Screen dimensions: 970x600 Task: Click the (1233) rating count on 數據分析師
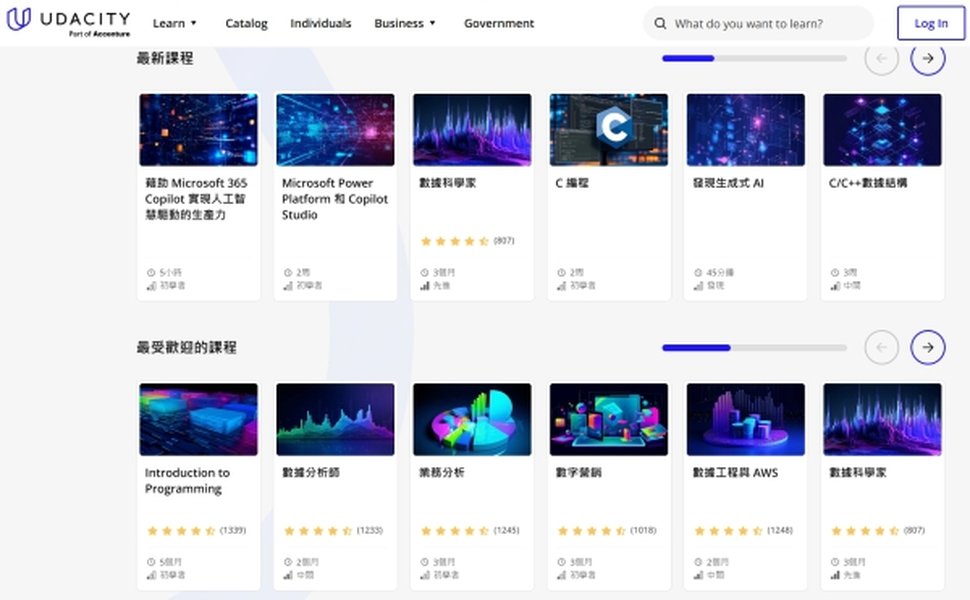(x=369, y=531)
